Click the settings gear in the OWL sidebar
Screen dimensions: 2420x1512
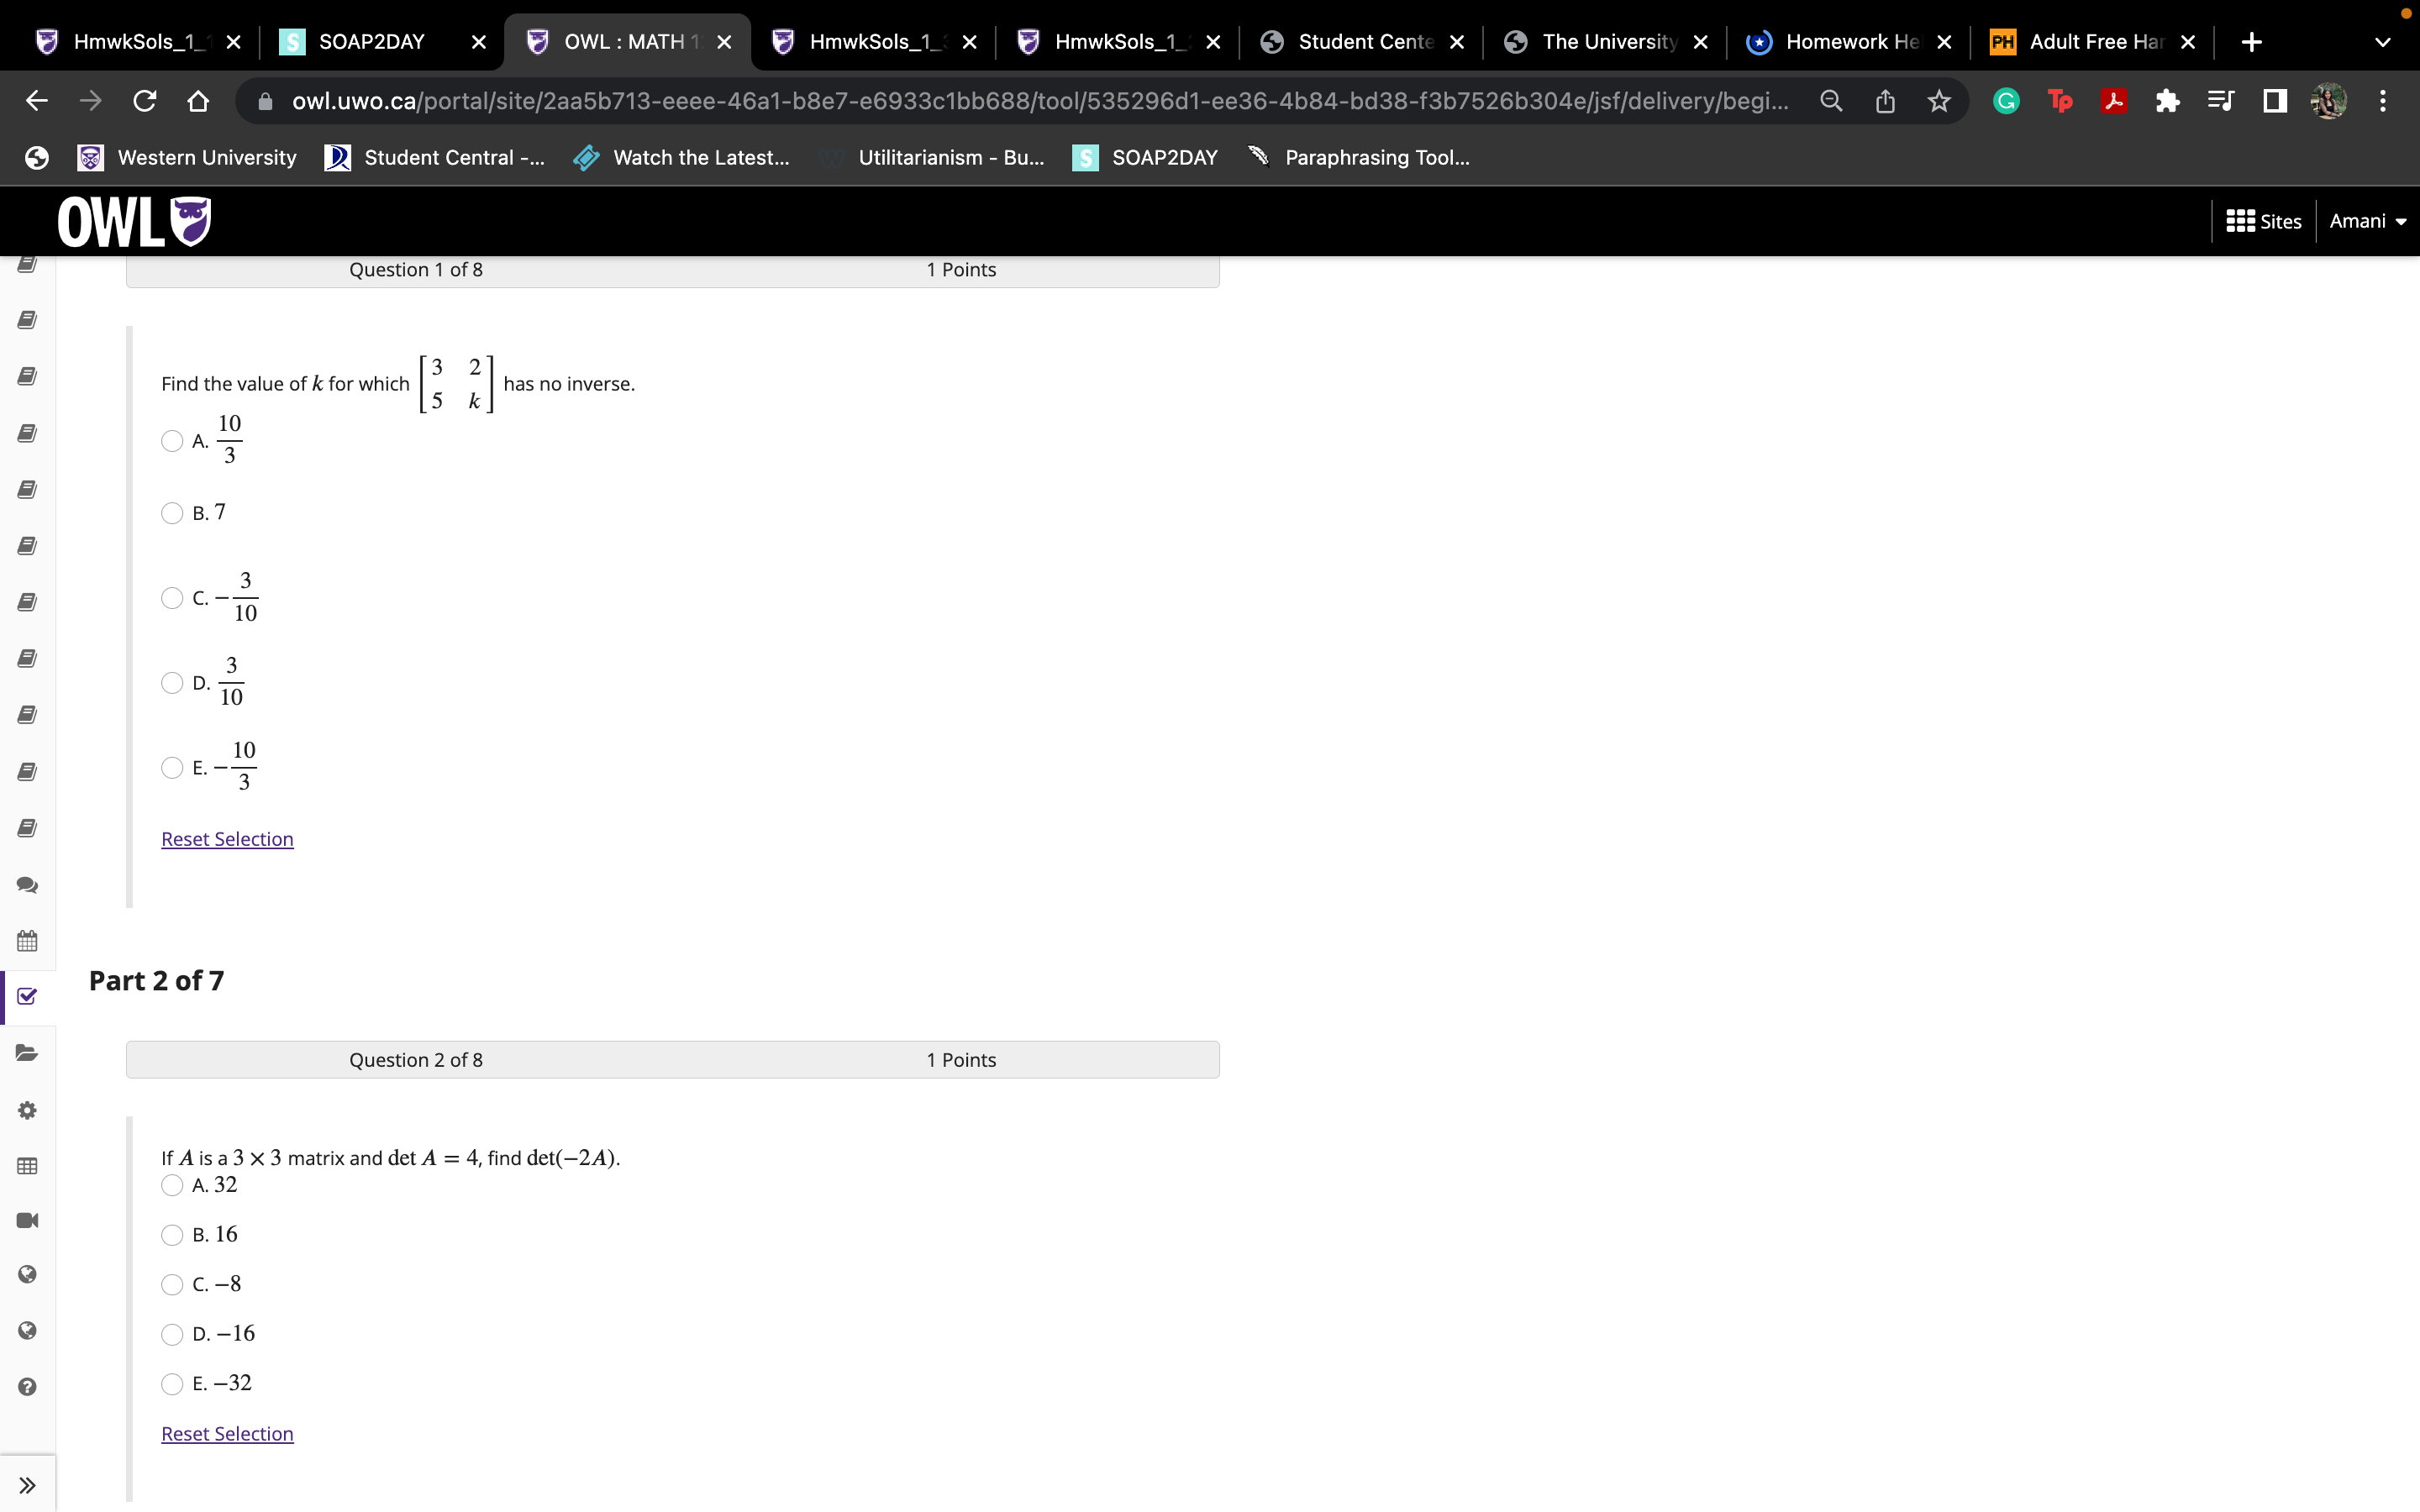click(27, 1110)
